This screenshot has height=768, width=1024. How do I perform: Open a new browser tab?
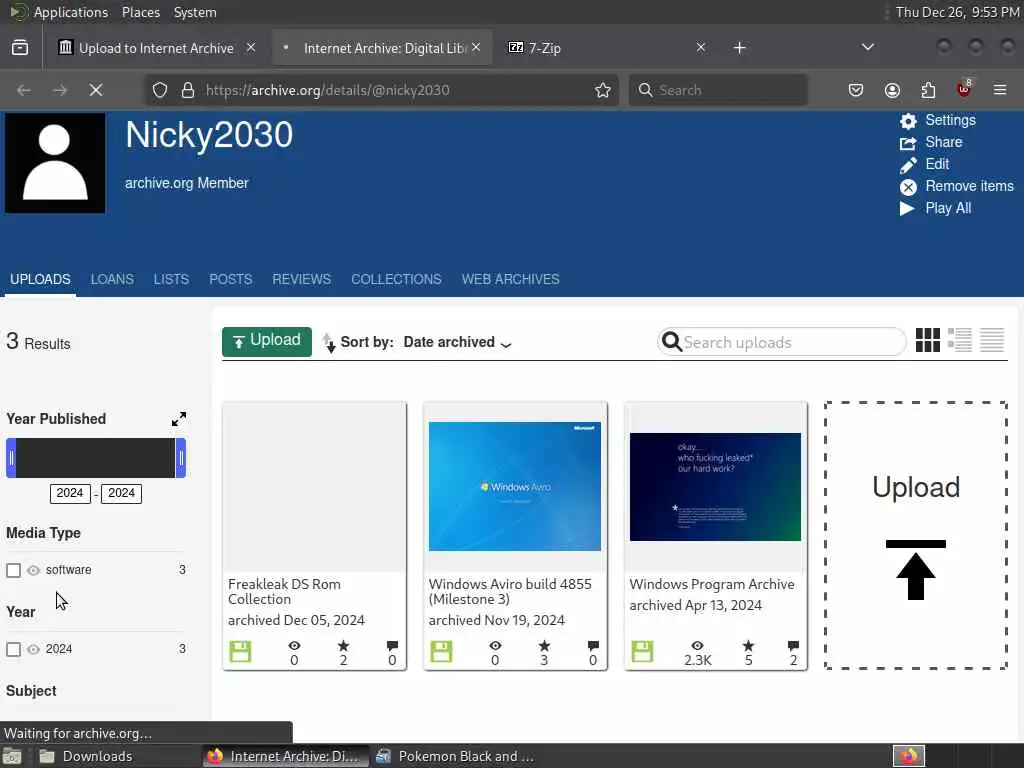point(739,48)
